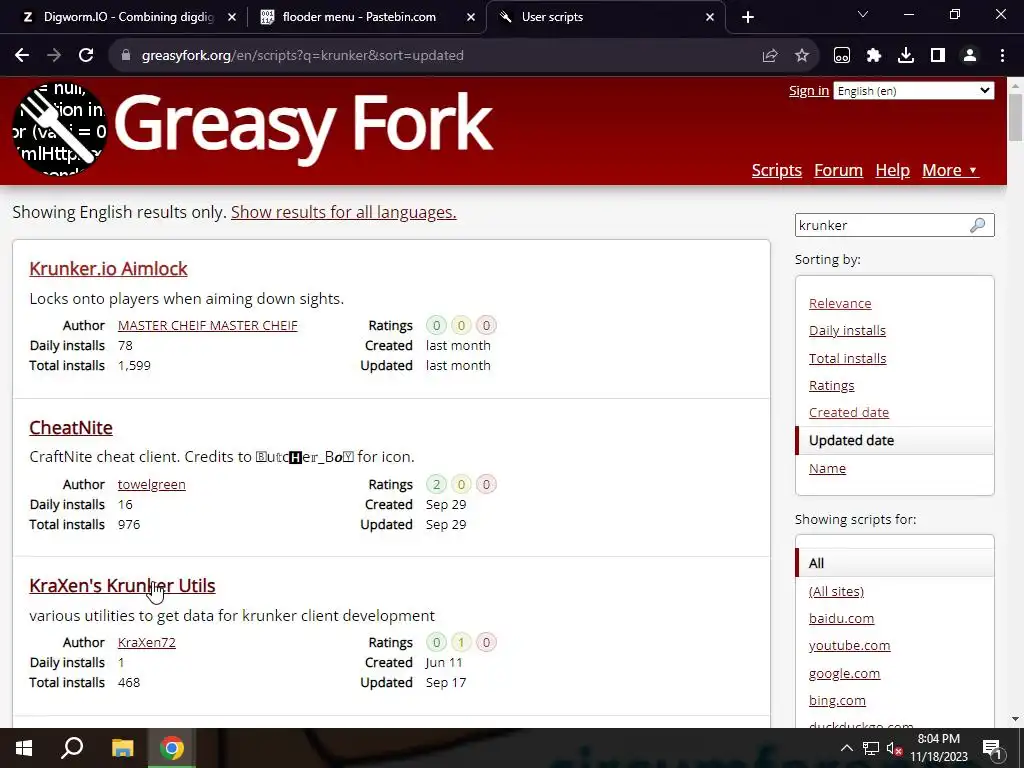Open the Krunker.io Aimlock script

point(108,268)
